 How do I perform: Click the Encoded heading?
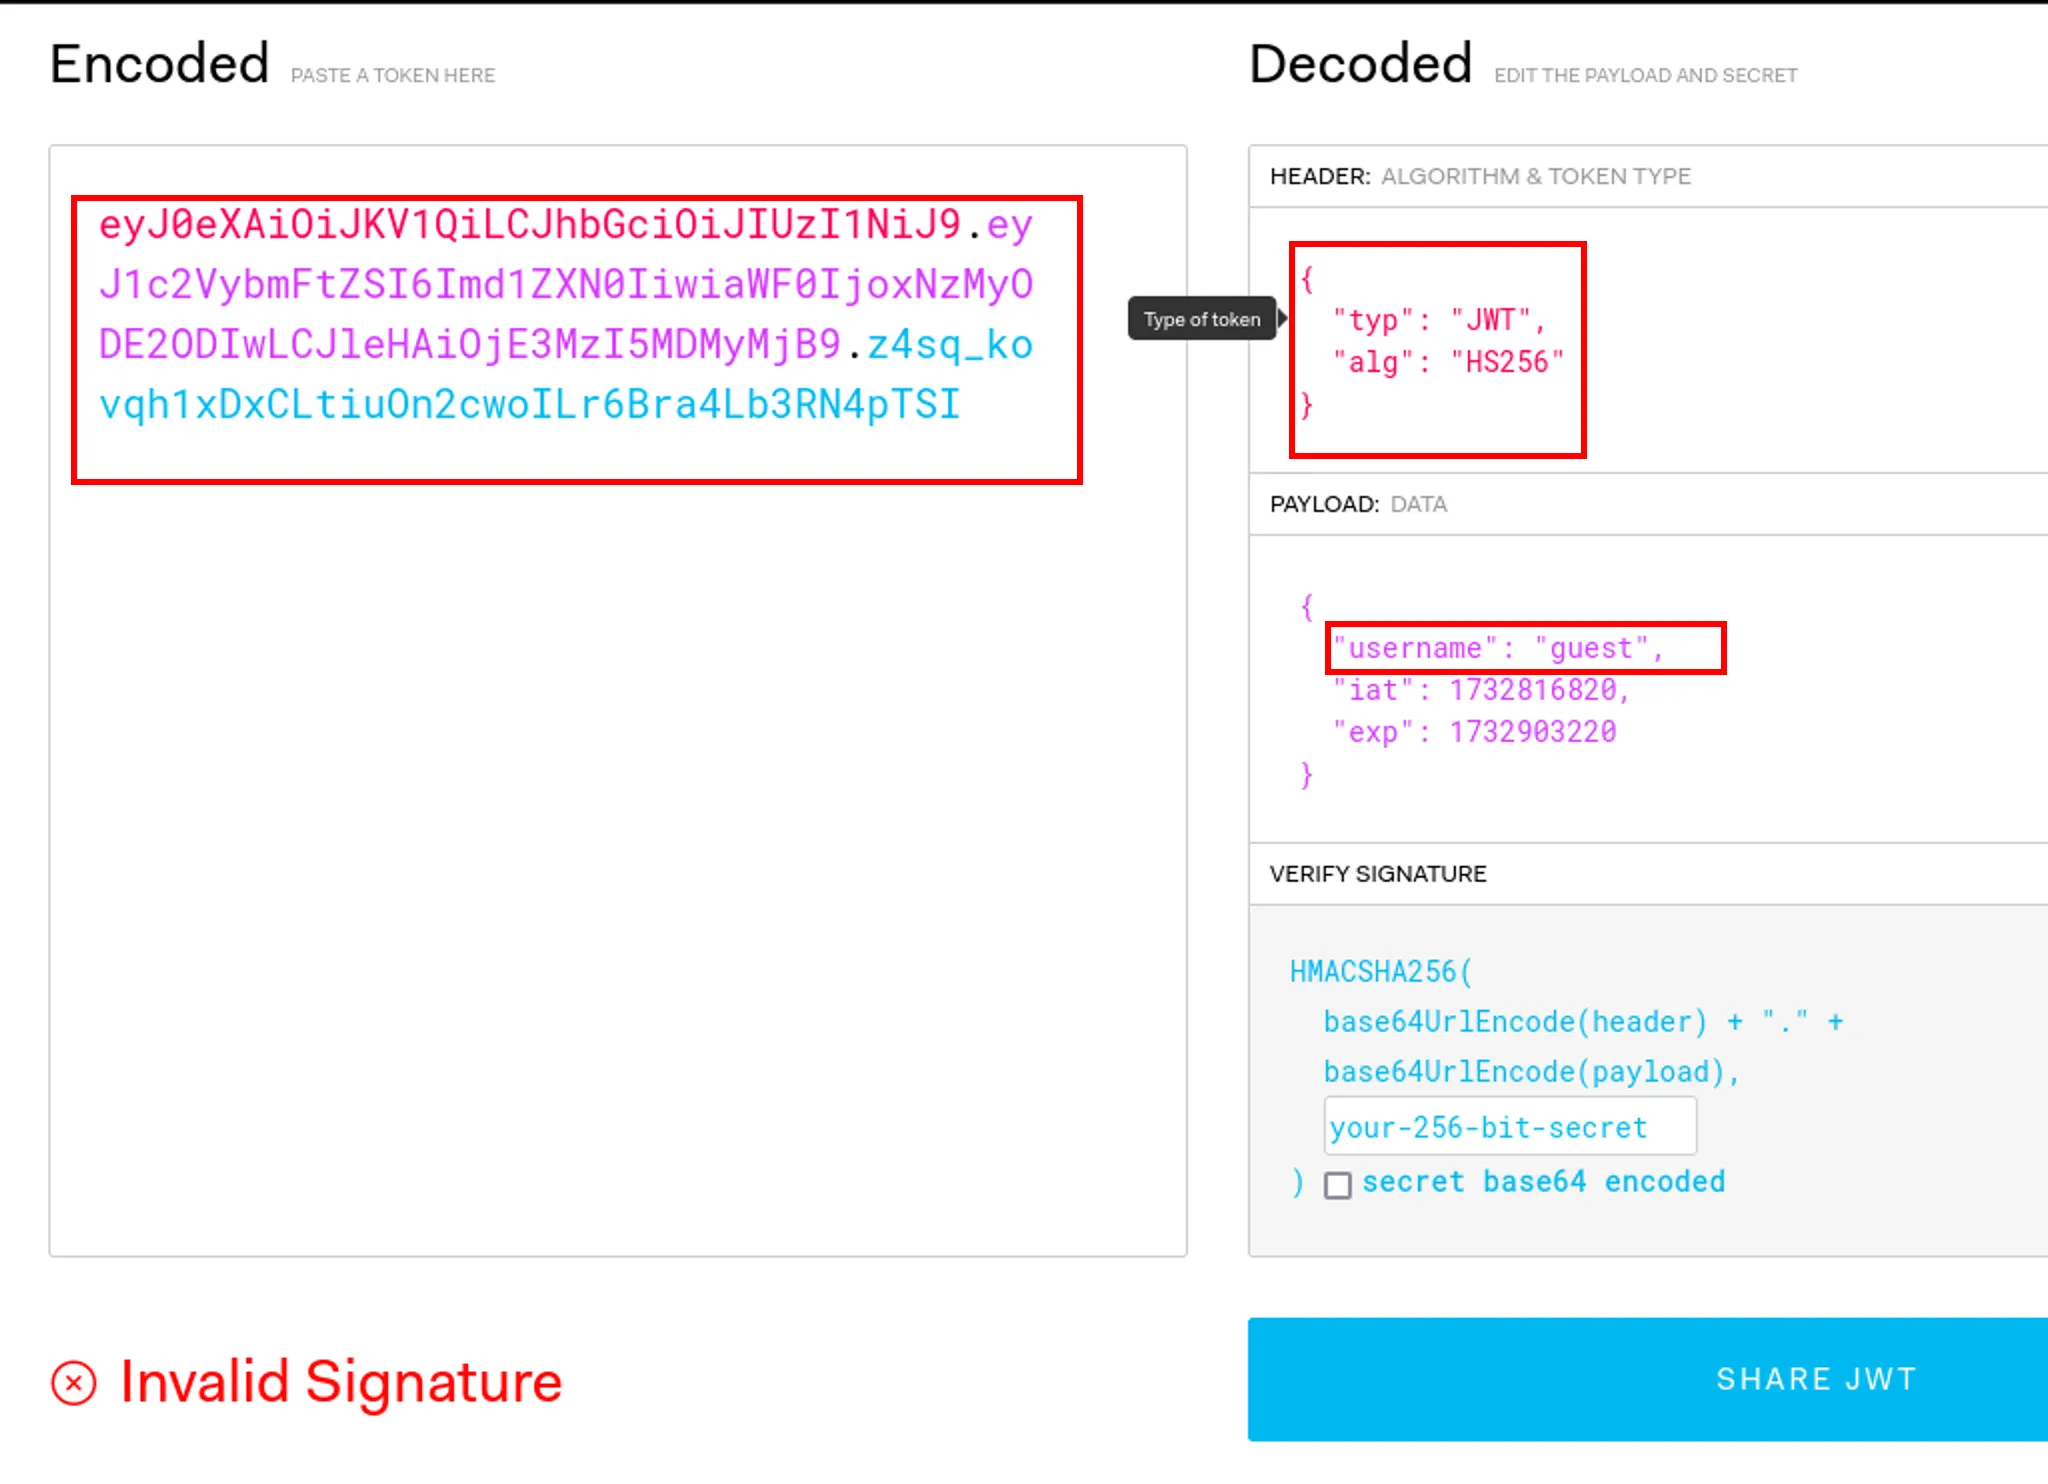160,64
